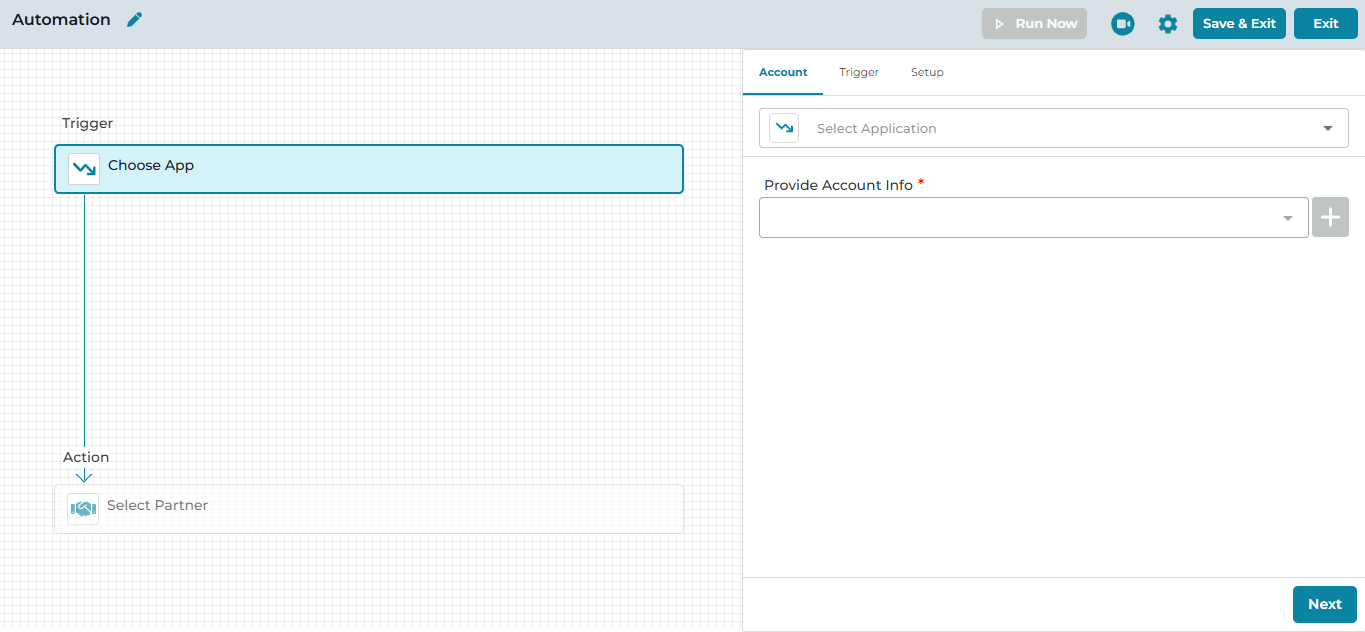Open the Provide Account Info dropdown
Viewport: 1365px width, 632px height.
point(1034,217)
